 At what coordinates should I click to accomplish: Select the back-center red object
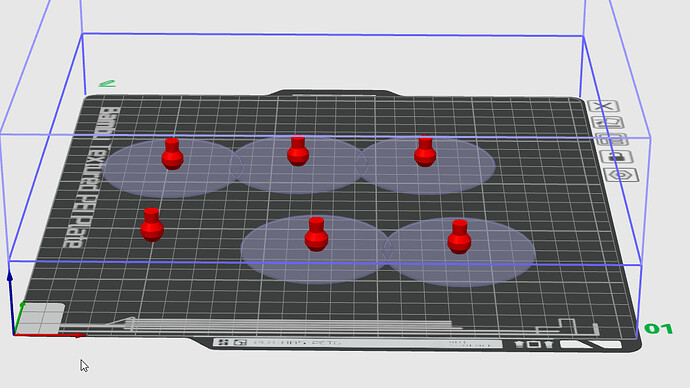point(298,151)
